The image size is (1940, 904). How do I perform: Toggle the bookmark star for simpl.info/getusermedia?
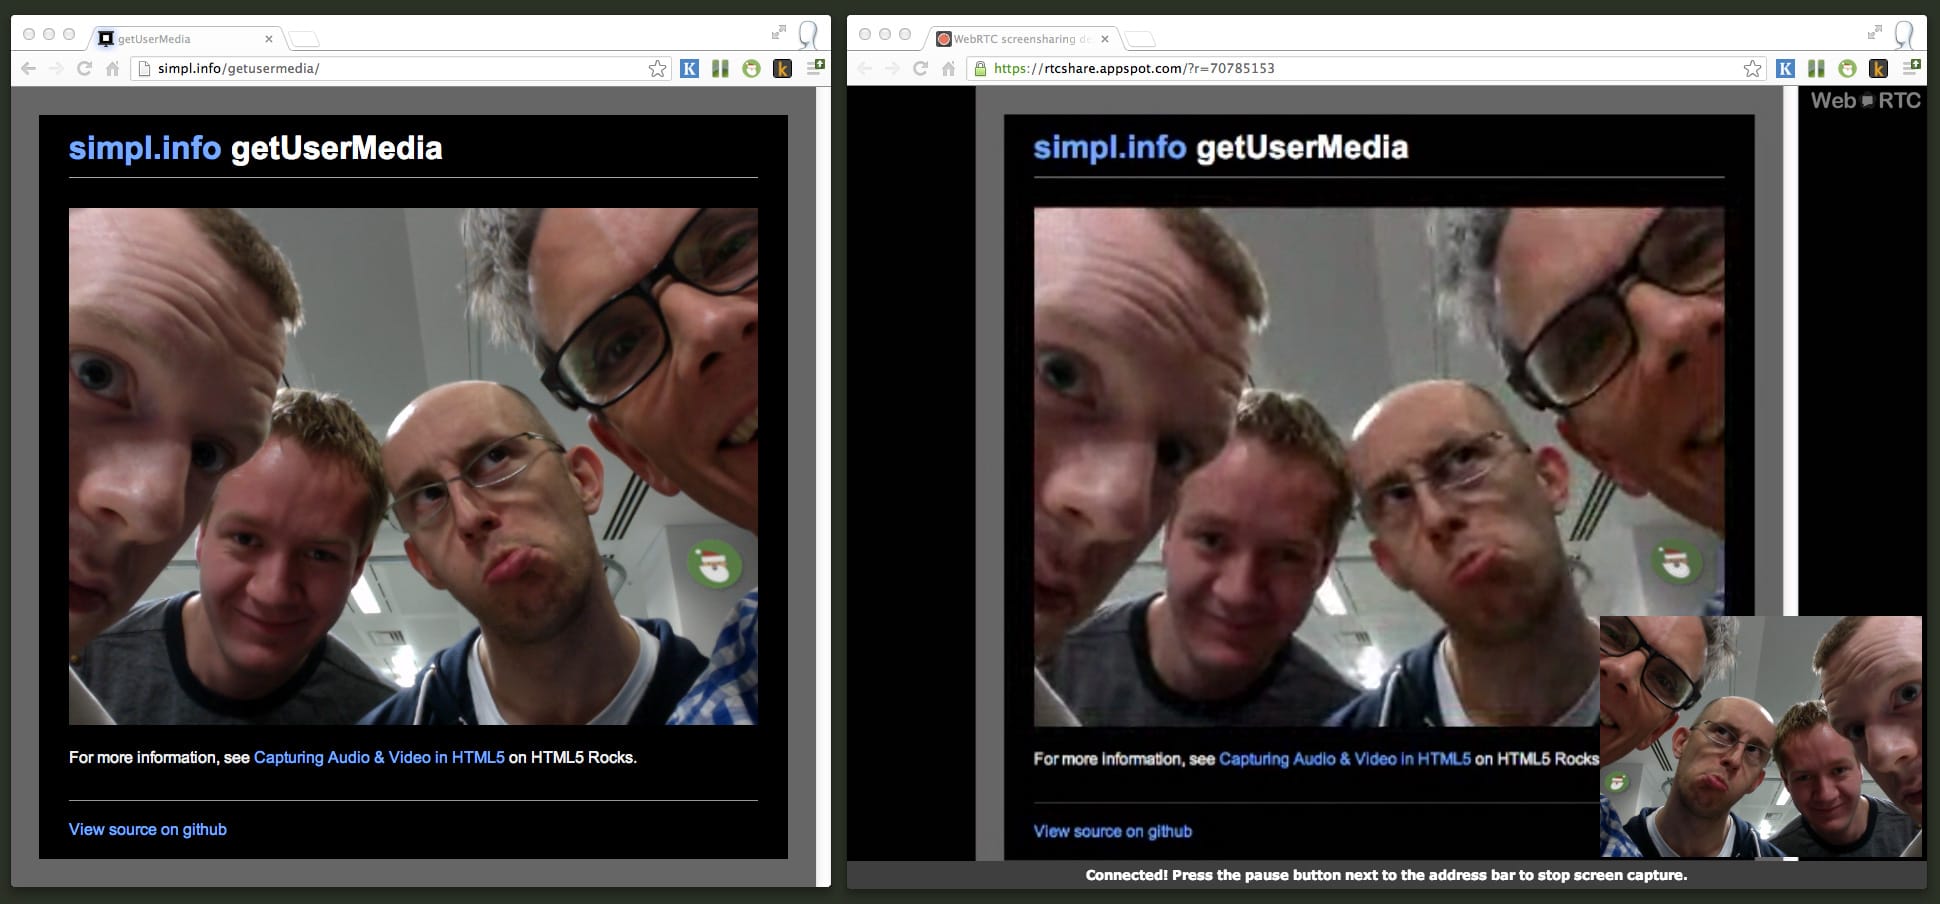[x=657, y=68]
